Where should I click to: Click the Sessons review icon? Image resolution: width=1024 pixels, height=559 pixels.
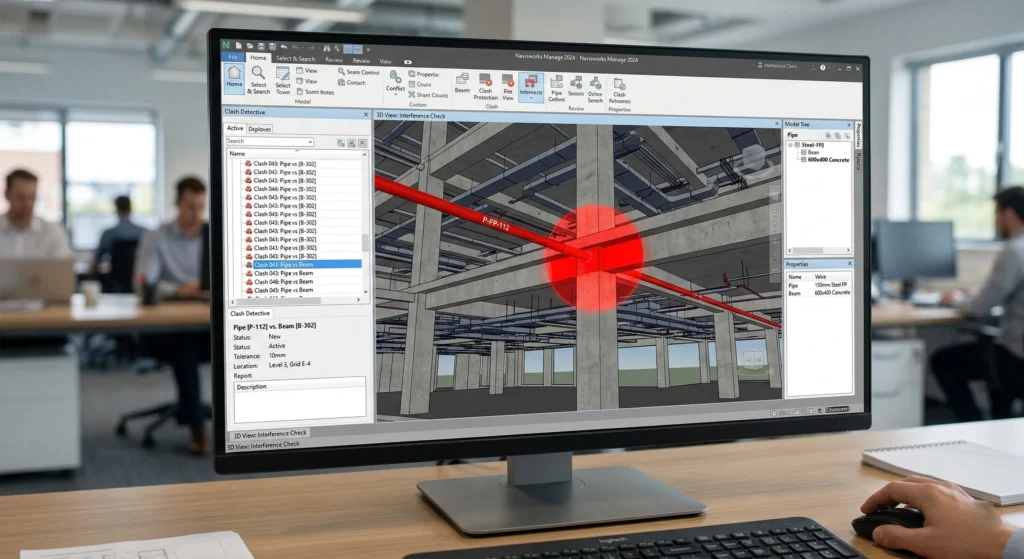pyautogui.click(x=575, y=86)
